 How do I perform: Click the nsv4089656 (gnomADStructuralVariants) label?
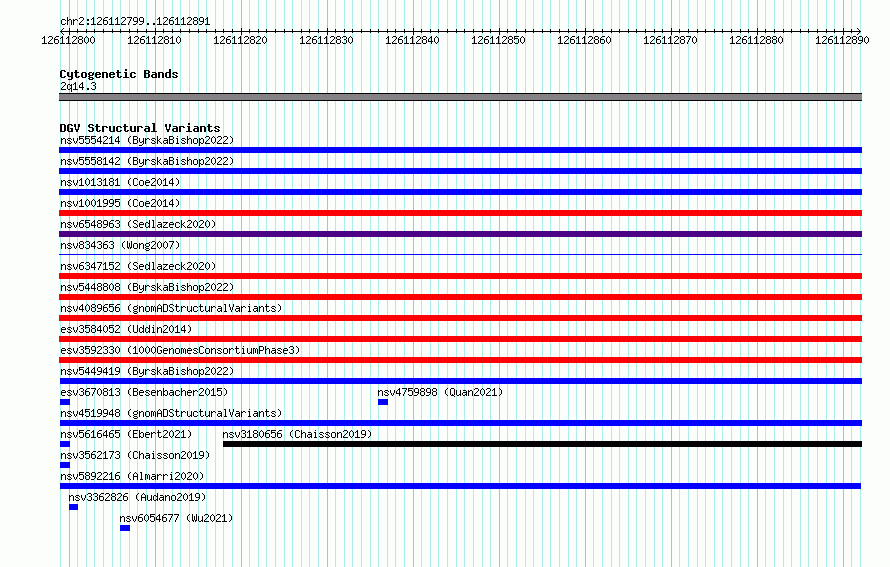point(171,308)
